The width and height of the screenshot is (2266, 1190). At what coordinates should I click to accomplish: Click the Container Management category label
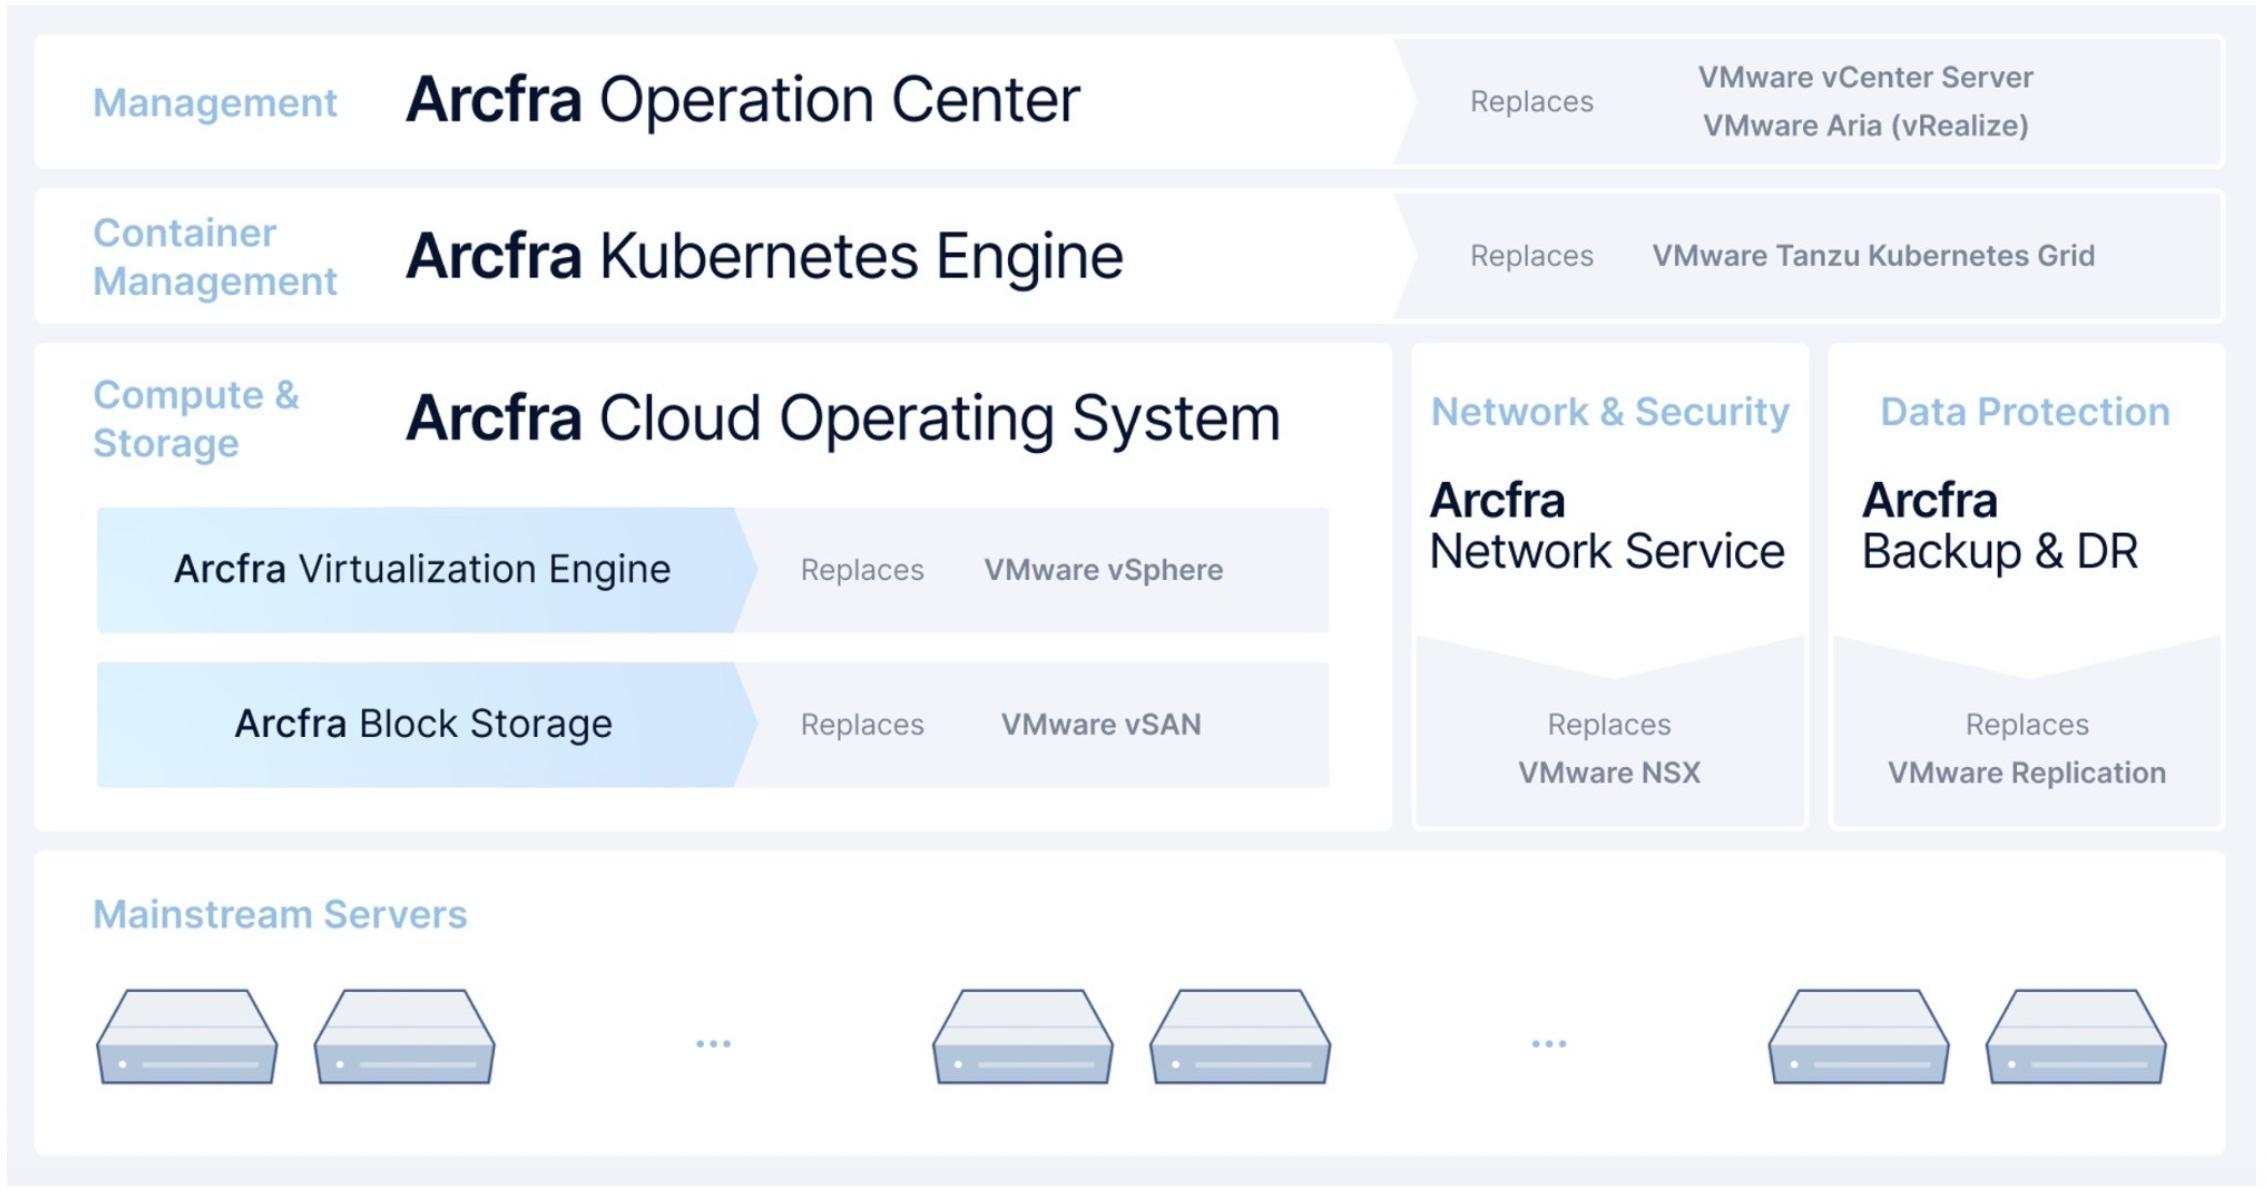click(x=215, y=257)
